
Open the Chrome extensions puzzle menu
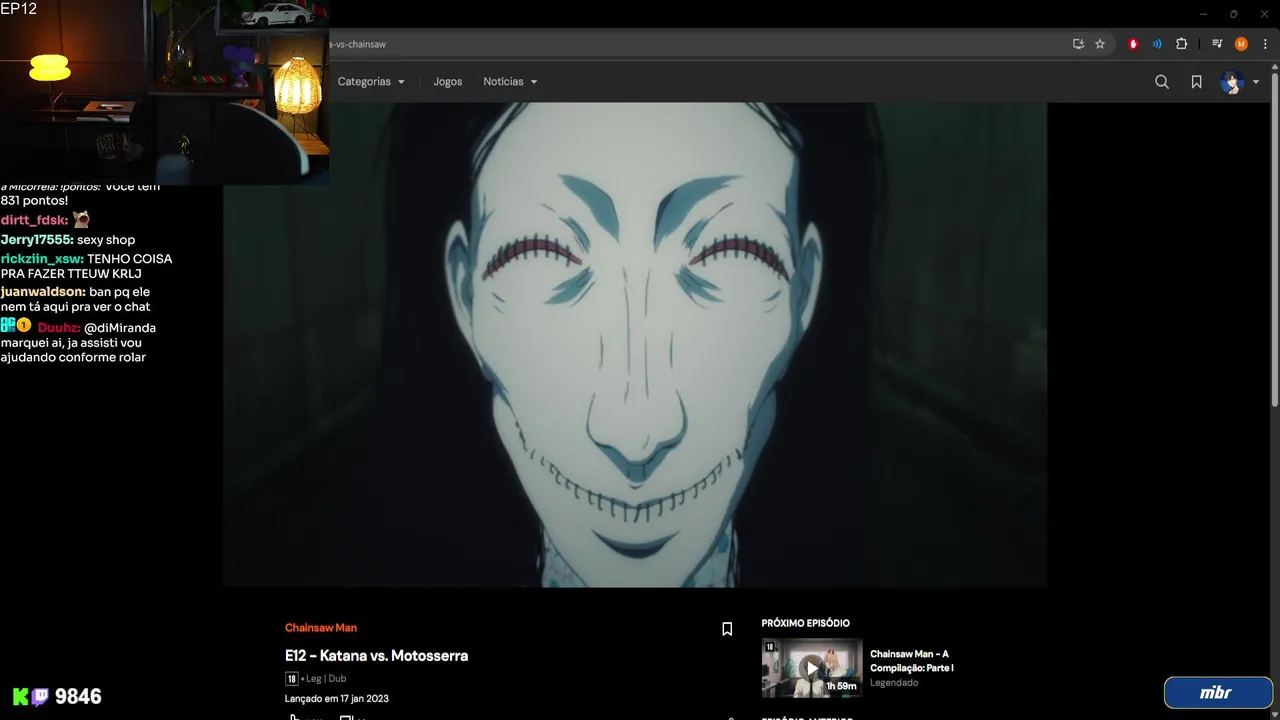click(1181, 44)
